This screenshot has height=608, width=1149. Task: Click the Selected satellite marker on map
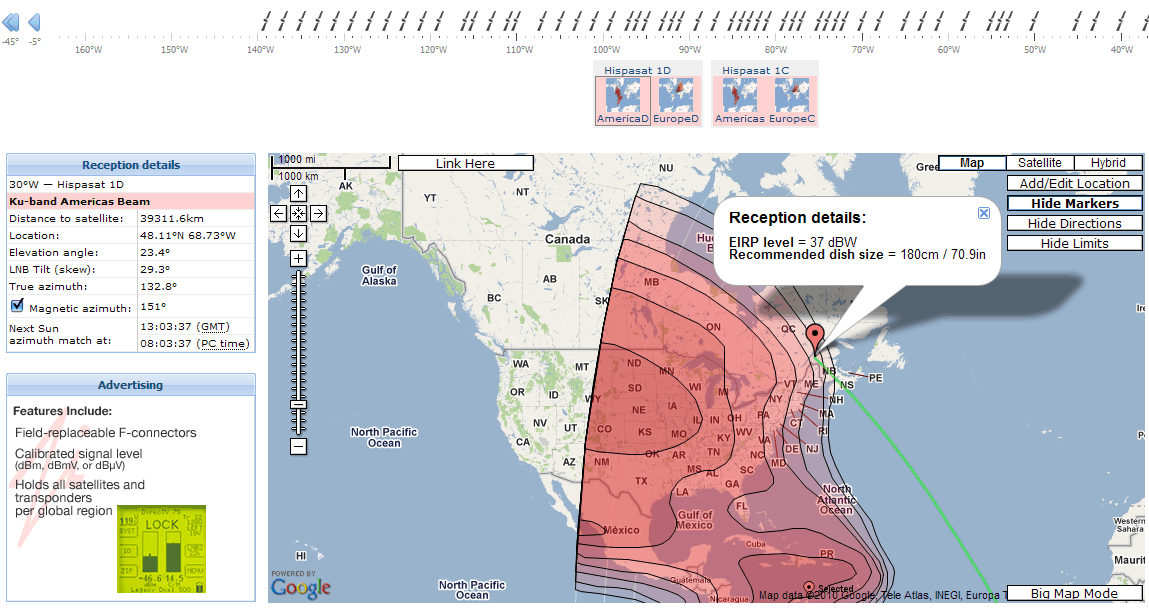(x=809, y=587)
